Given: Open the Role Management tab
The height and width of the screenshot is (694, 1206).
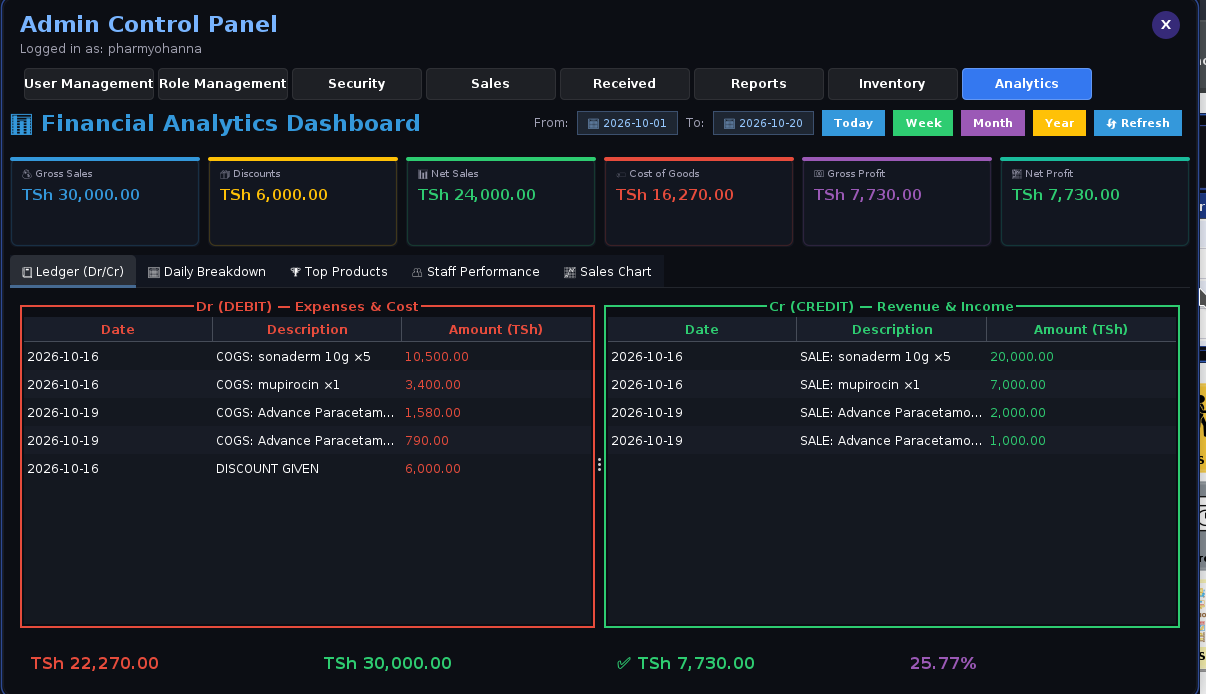Looking at the screenshot, I should point(223,84).
